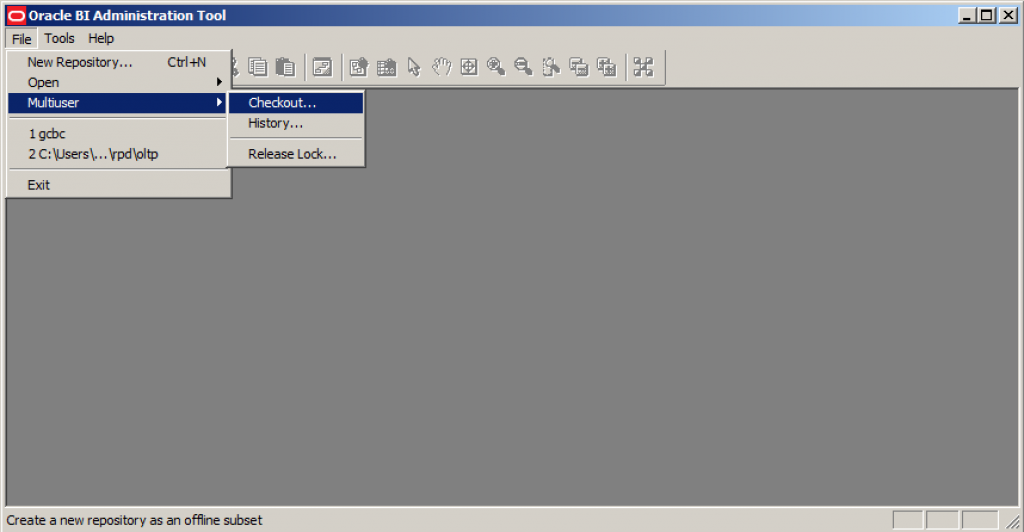Maximize the Administration Tool window
Image resolution: width=1024 pixels, height=532 pixels.
pyautogui.click(x=987, y=15)
